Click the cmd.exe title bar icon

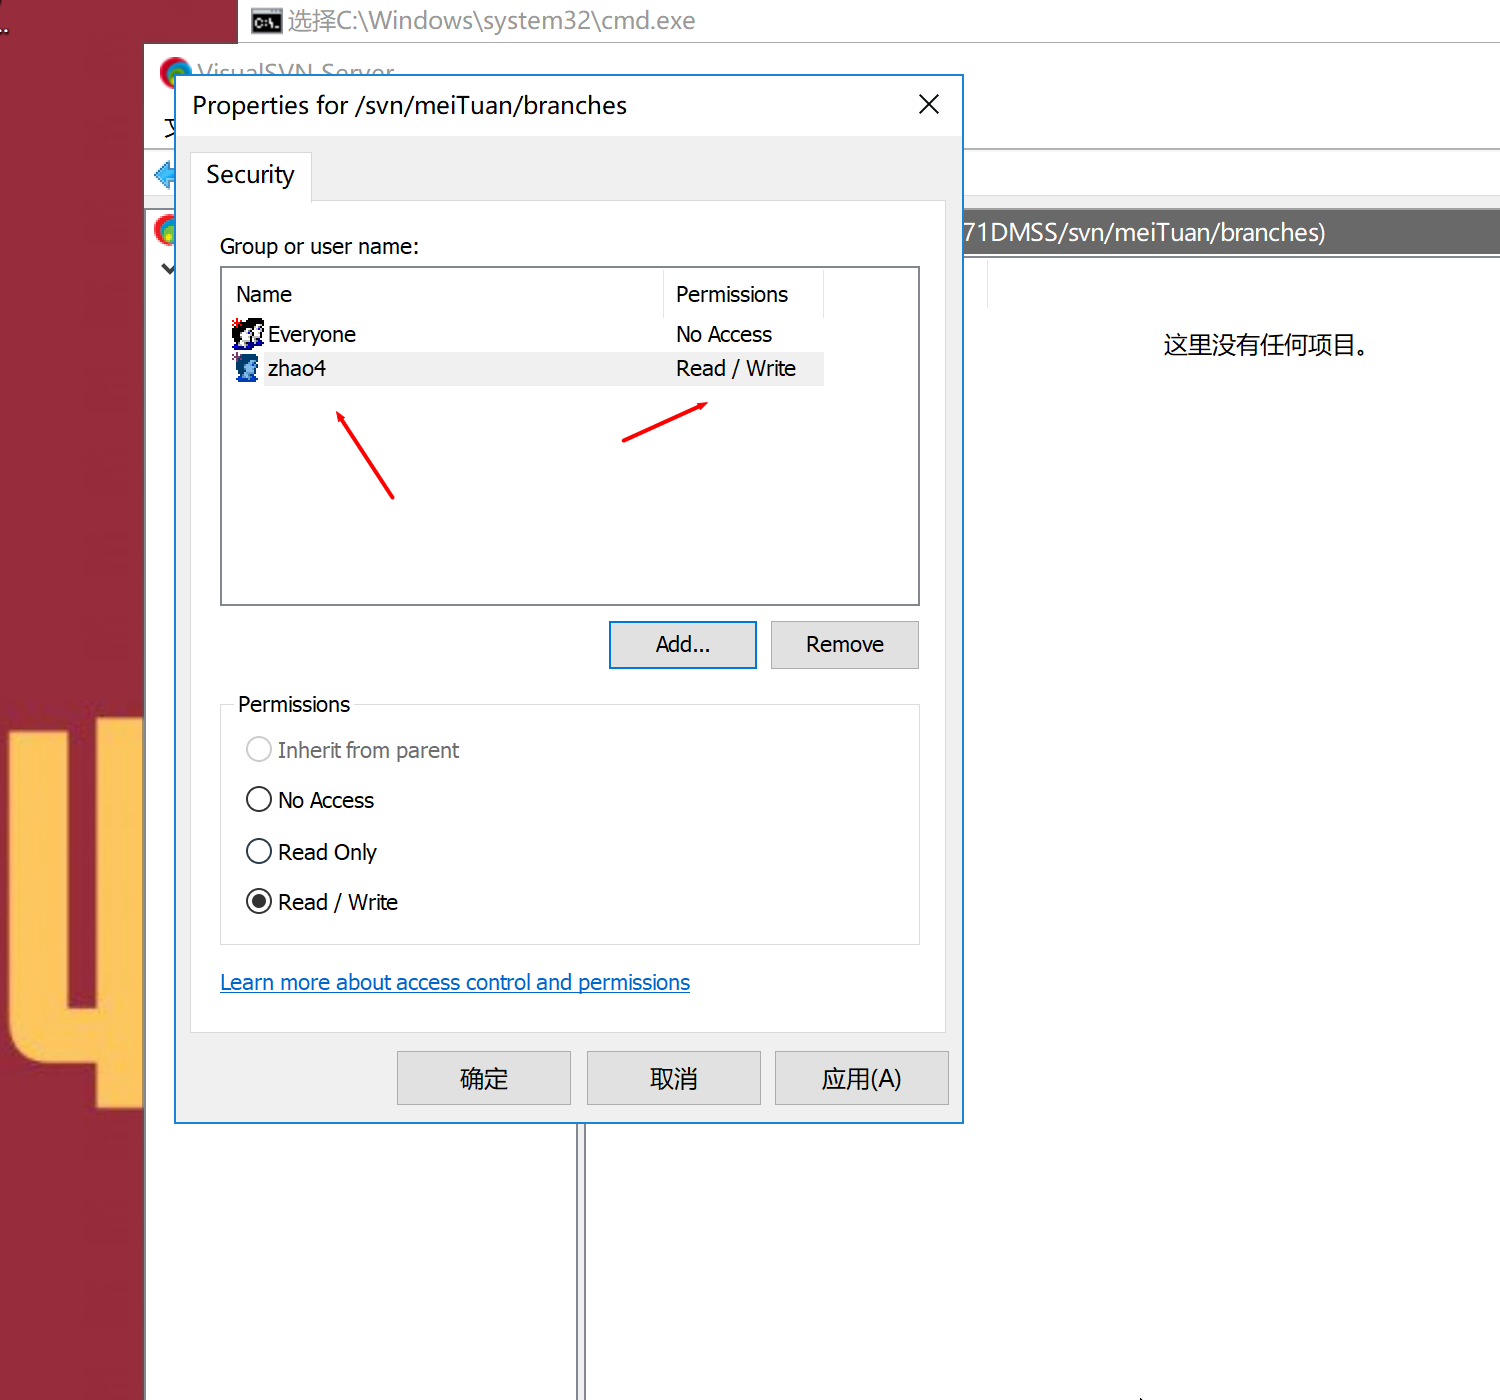point(265,20)
